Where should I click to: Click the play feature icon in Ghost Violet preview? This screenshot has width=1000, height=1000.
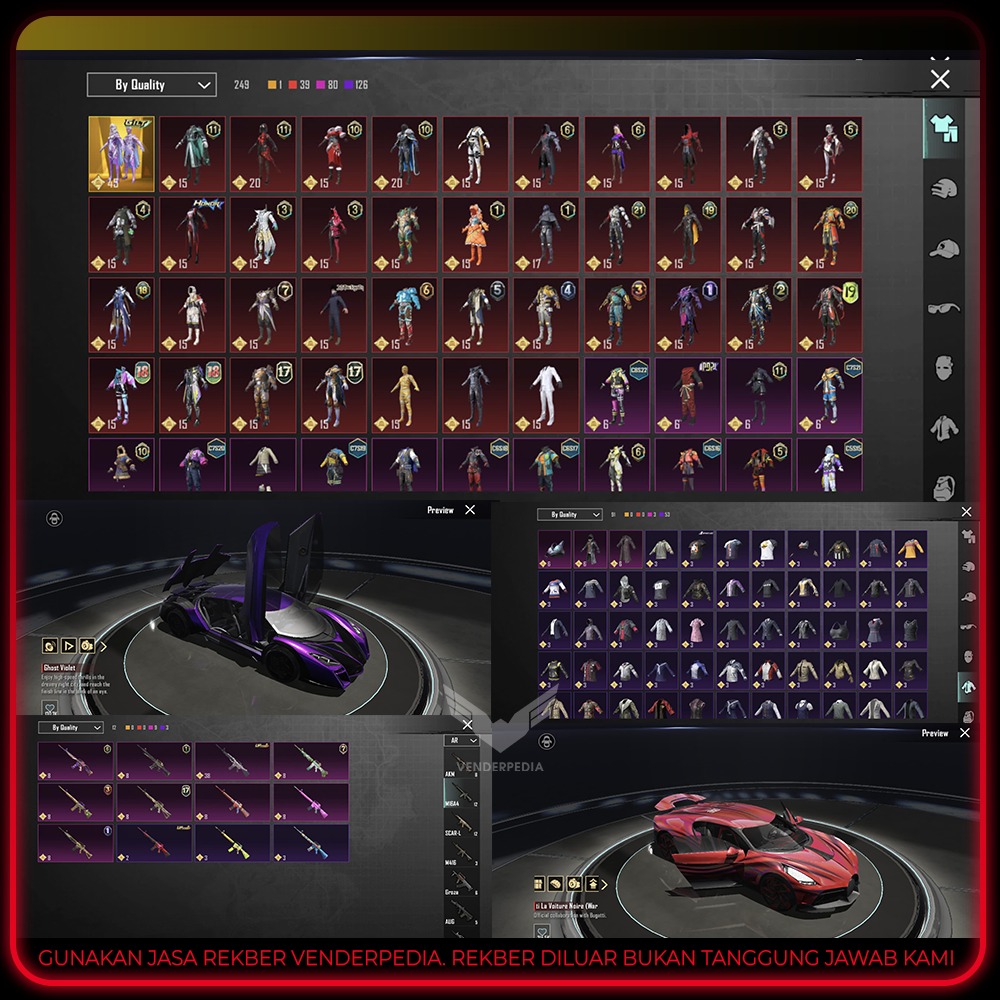[x=68, y=645]
